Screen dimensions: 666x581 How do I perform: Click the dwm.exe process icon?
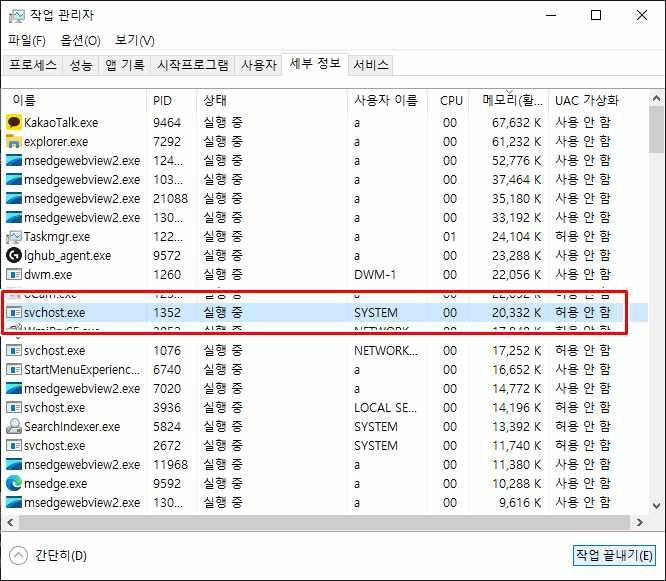pyautogui.click(x=14, y=275)
